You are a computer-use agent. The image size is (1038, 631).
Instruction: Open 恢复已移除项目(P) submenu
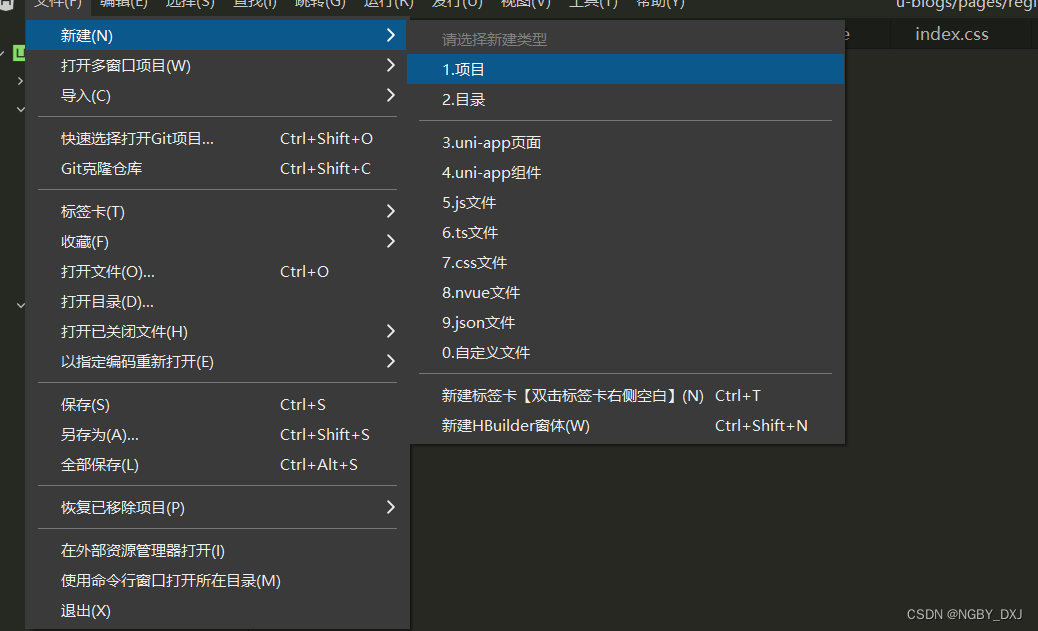(x=216, y=507)
